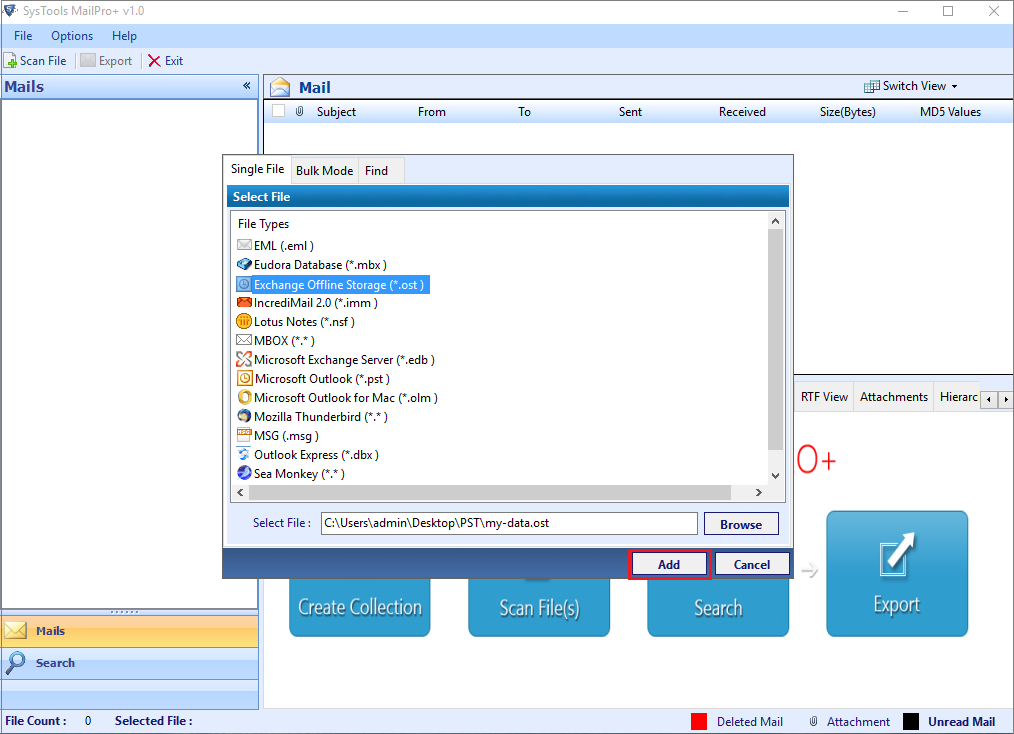1014x734 pixels.
Task: Select the MSG (.msg) icon
Action: point(244,435)
